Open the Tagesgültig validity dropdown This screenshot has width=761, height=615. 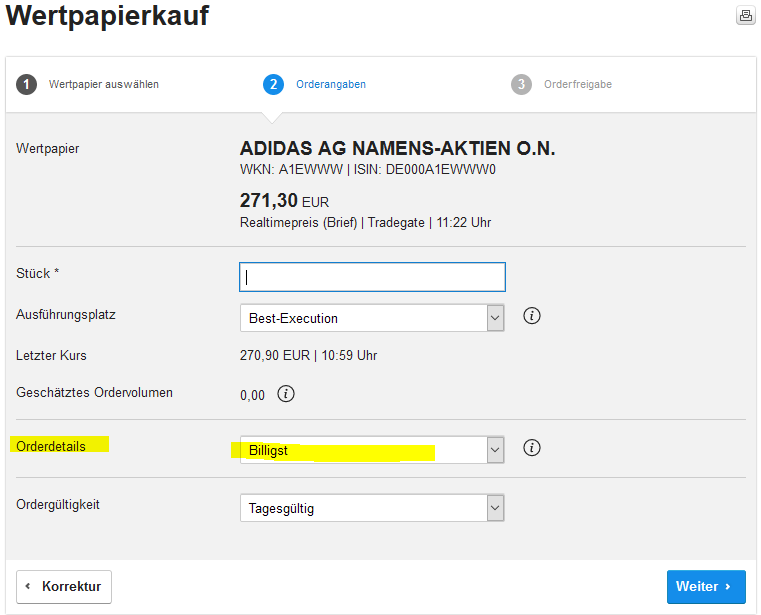[372, 508]
